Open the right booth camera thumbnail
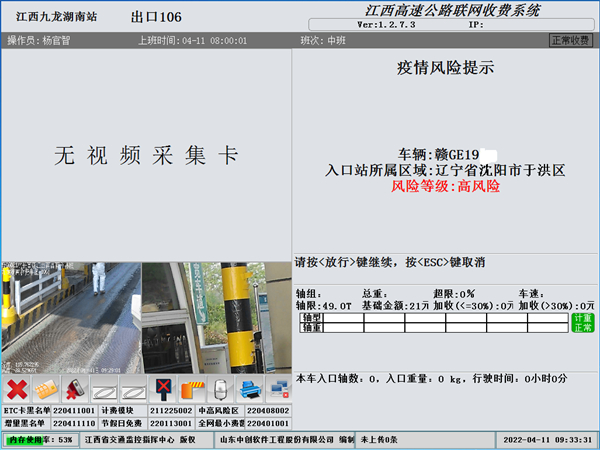This screenshot has height=450, width=600. (216, 316)
